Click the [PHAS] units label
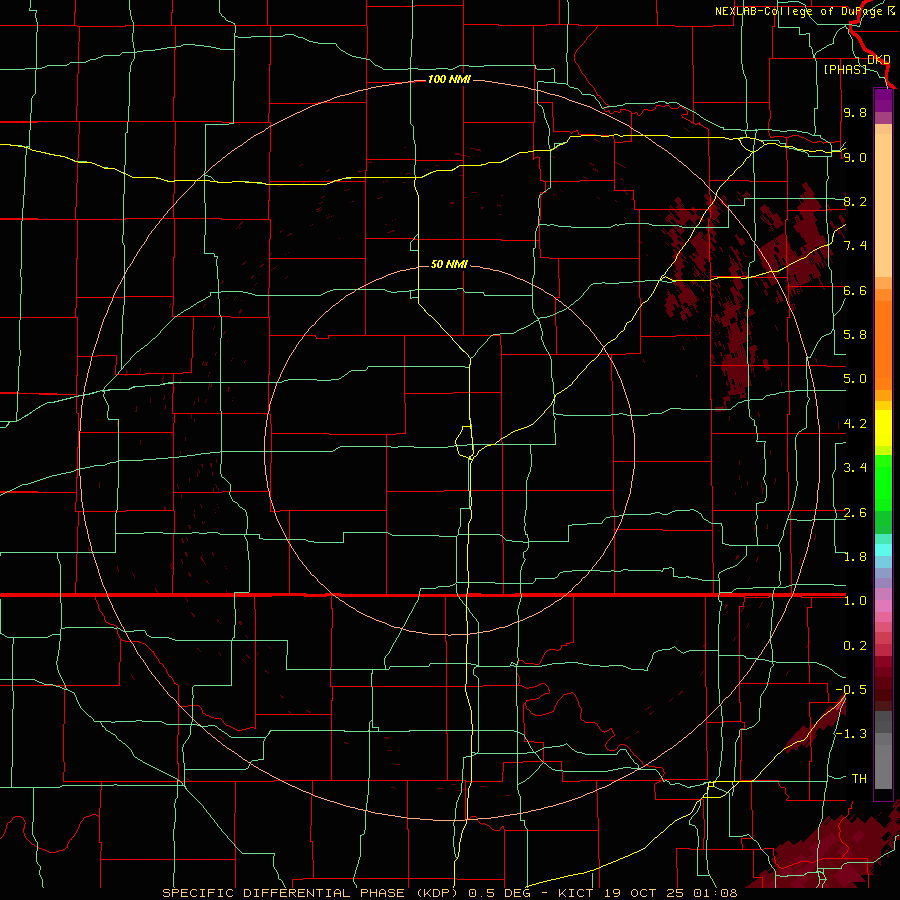The image size is (900, 900). point(845,69)
